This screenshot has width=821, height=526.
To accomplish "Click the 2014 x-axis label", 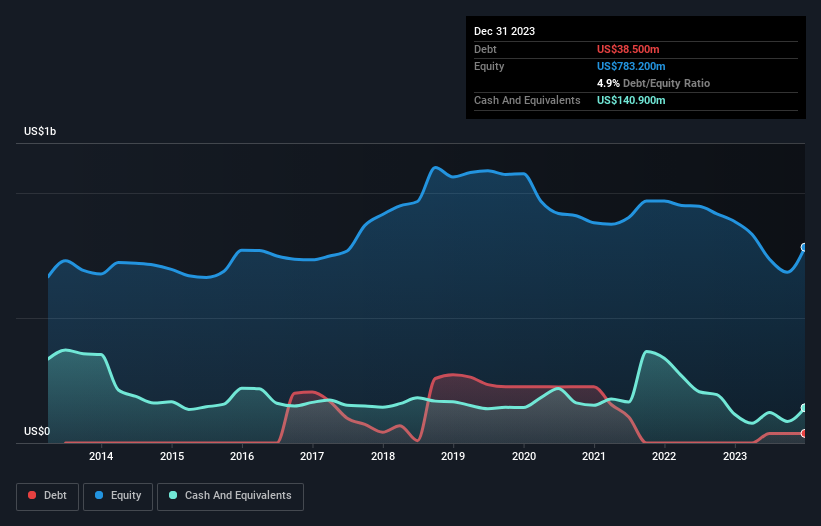I will coord(101,456).
